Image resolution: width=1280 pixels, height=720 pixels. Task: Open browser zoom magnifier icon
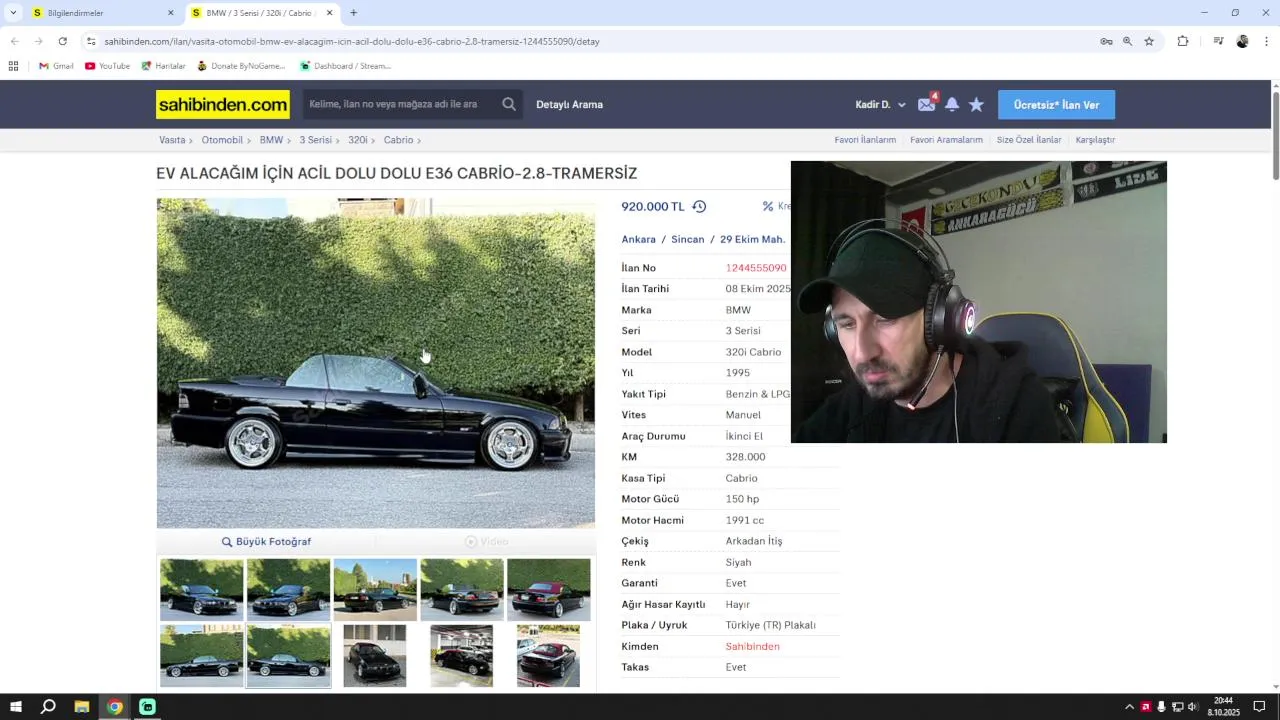click(1127, 41)
